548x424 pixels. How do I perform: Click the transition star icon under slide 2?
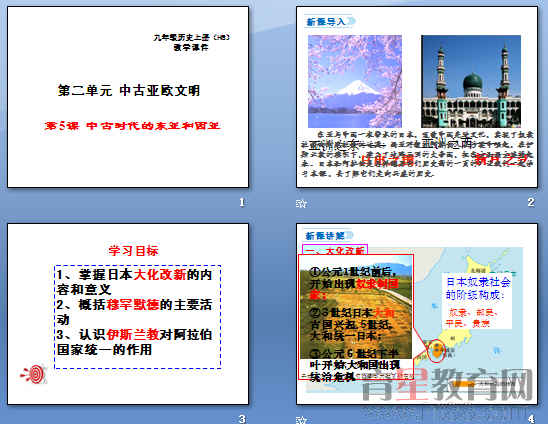[x=301, y=203]
